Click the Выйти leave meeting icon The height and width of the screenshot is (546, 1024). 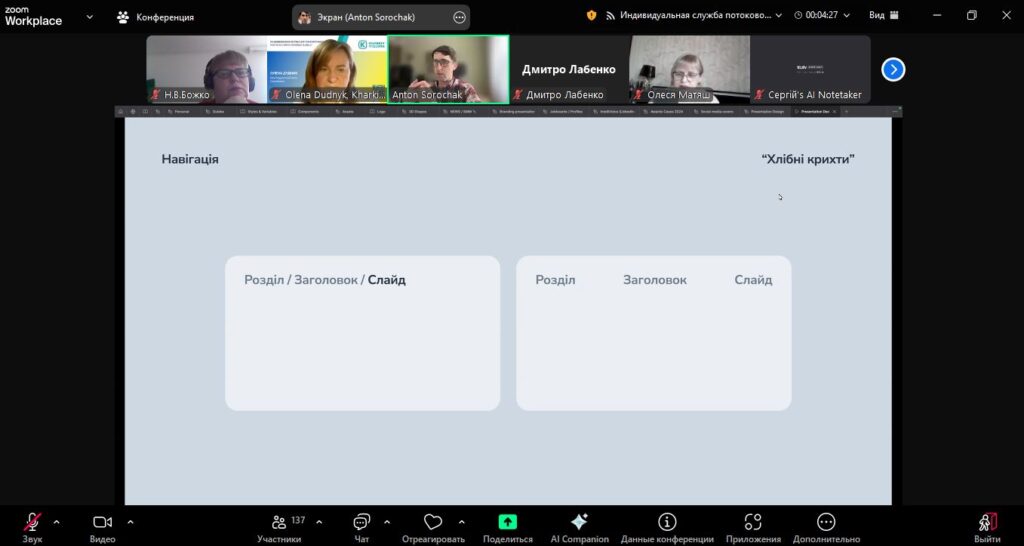[987, 522]
